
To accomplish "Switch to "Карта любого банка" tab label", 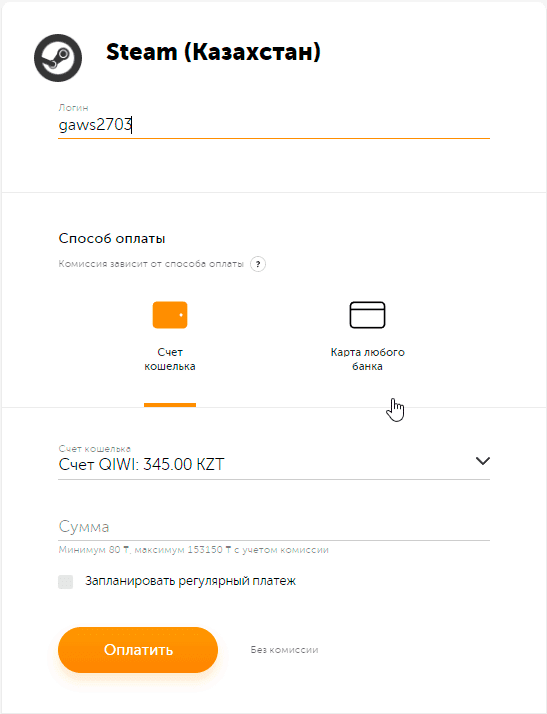I will [x=368, y=359].
